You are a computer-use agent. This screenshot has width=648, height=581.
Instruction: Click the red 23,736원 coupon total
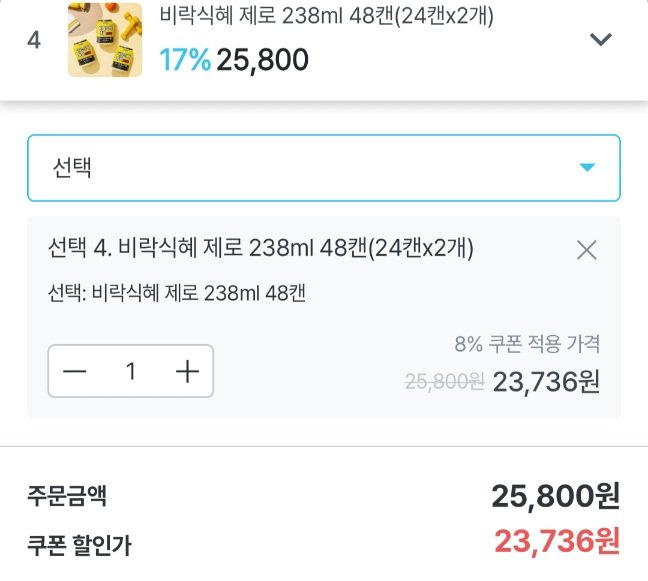(x=557, y=541)
